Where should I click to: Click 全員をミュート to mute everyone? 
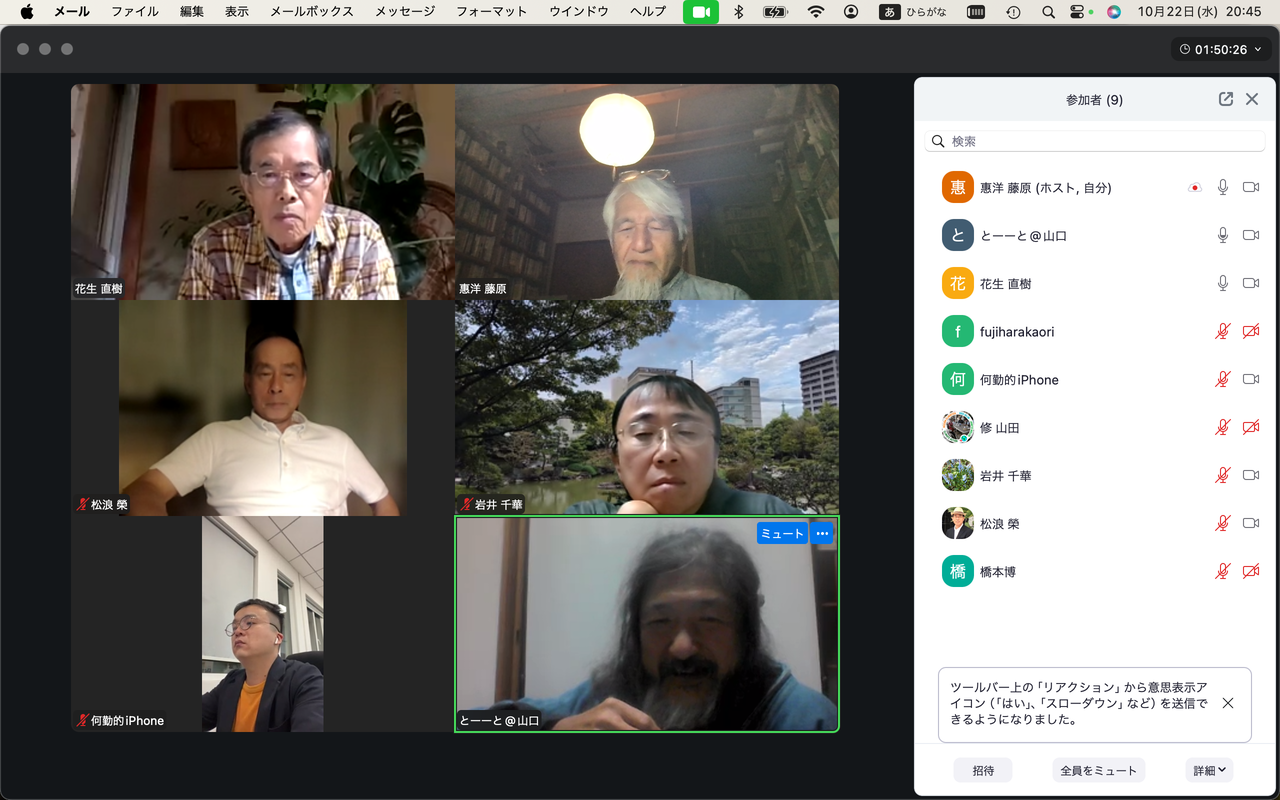click(x=1098, y=770)
